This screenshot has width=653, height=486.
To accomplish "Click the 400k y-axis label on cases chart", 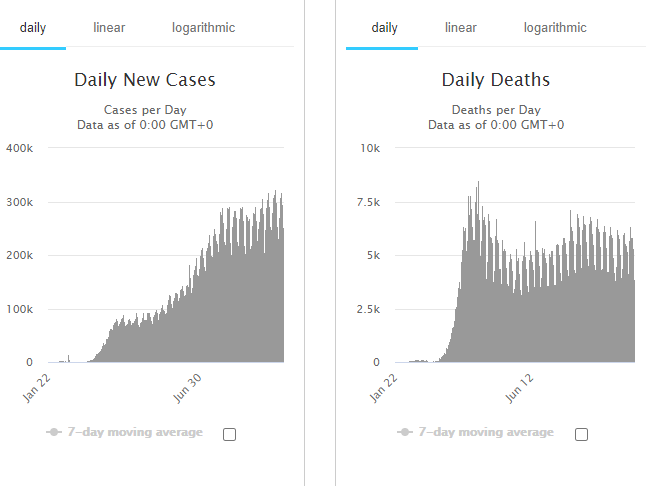I will (20, 148).
